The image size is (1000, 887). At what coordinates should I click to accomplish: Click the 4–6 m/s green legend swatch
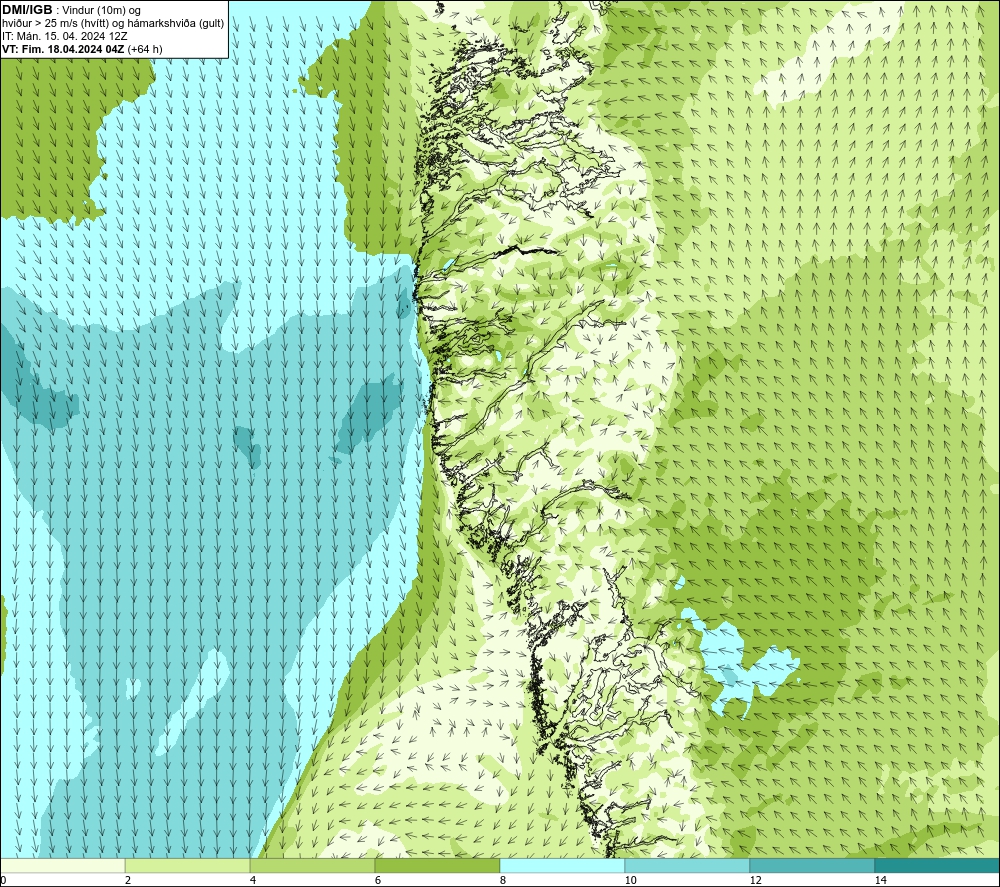312,865
